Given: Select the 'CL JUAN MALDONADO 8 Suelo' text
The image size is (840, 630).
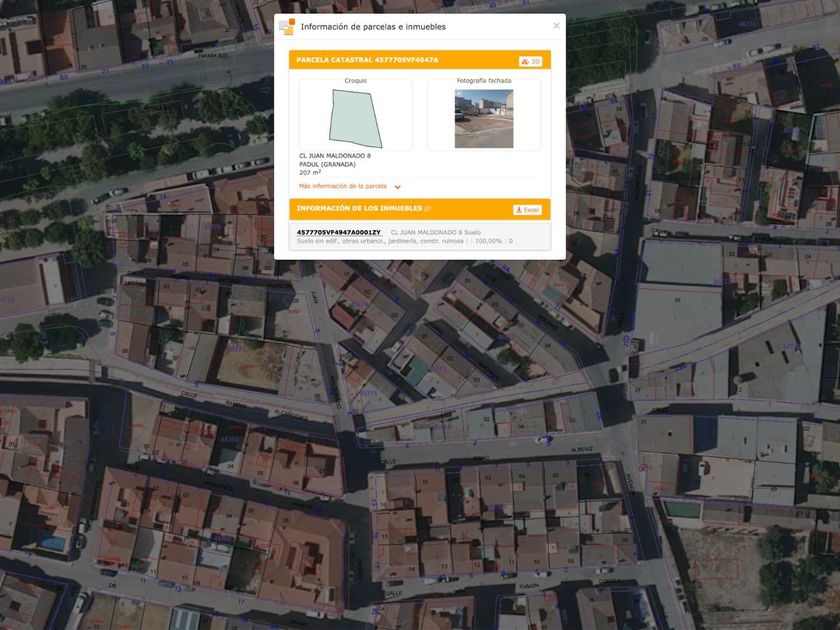Looking at the screenshot, I should click(436, 232).
